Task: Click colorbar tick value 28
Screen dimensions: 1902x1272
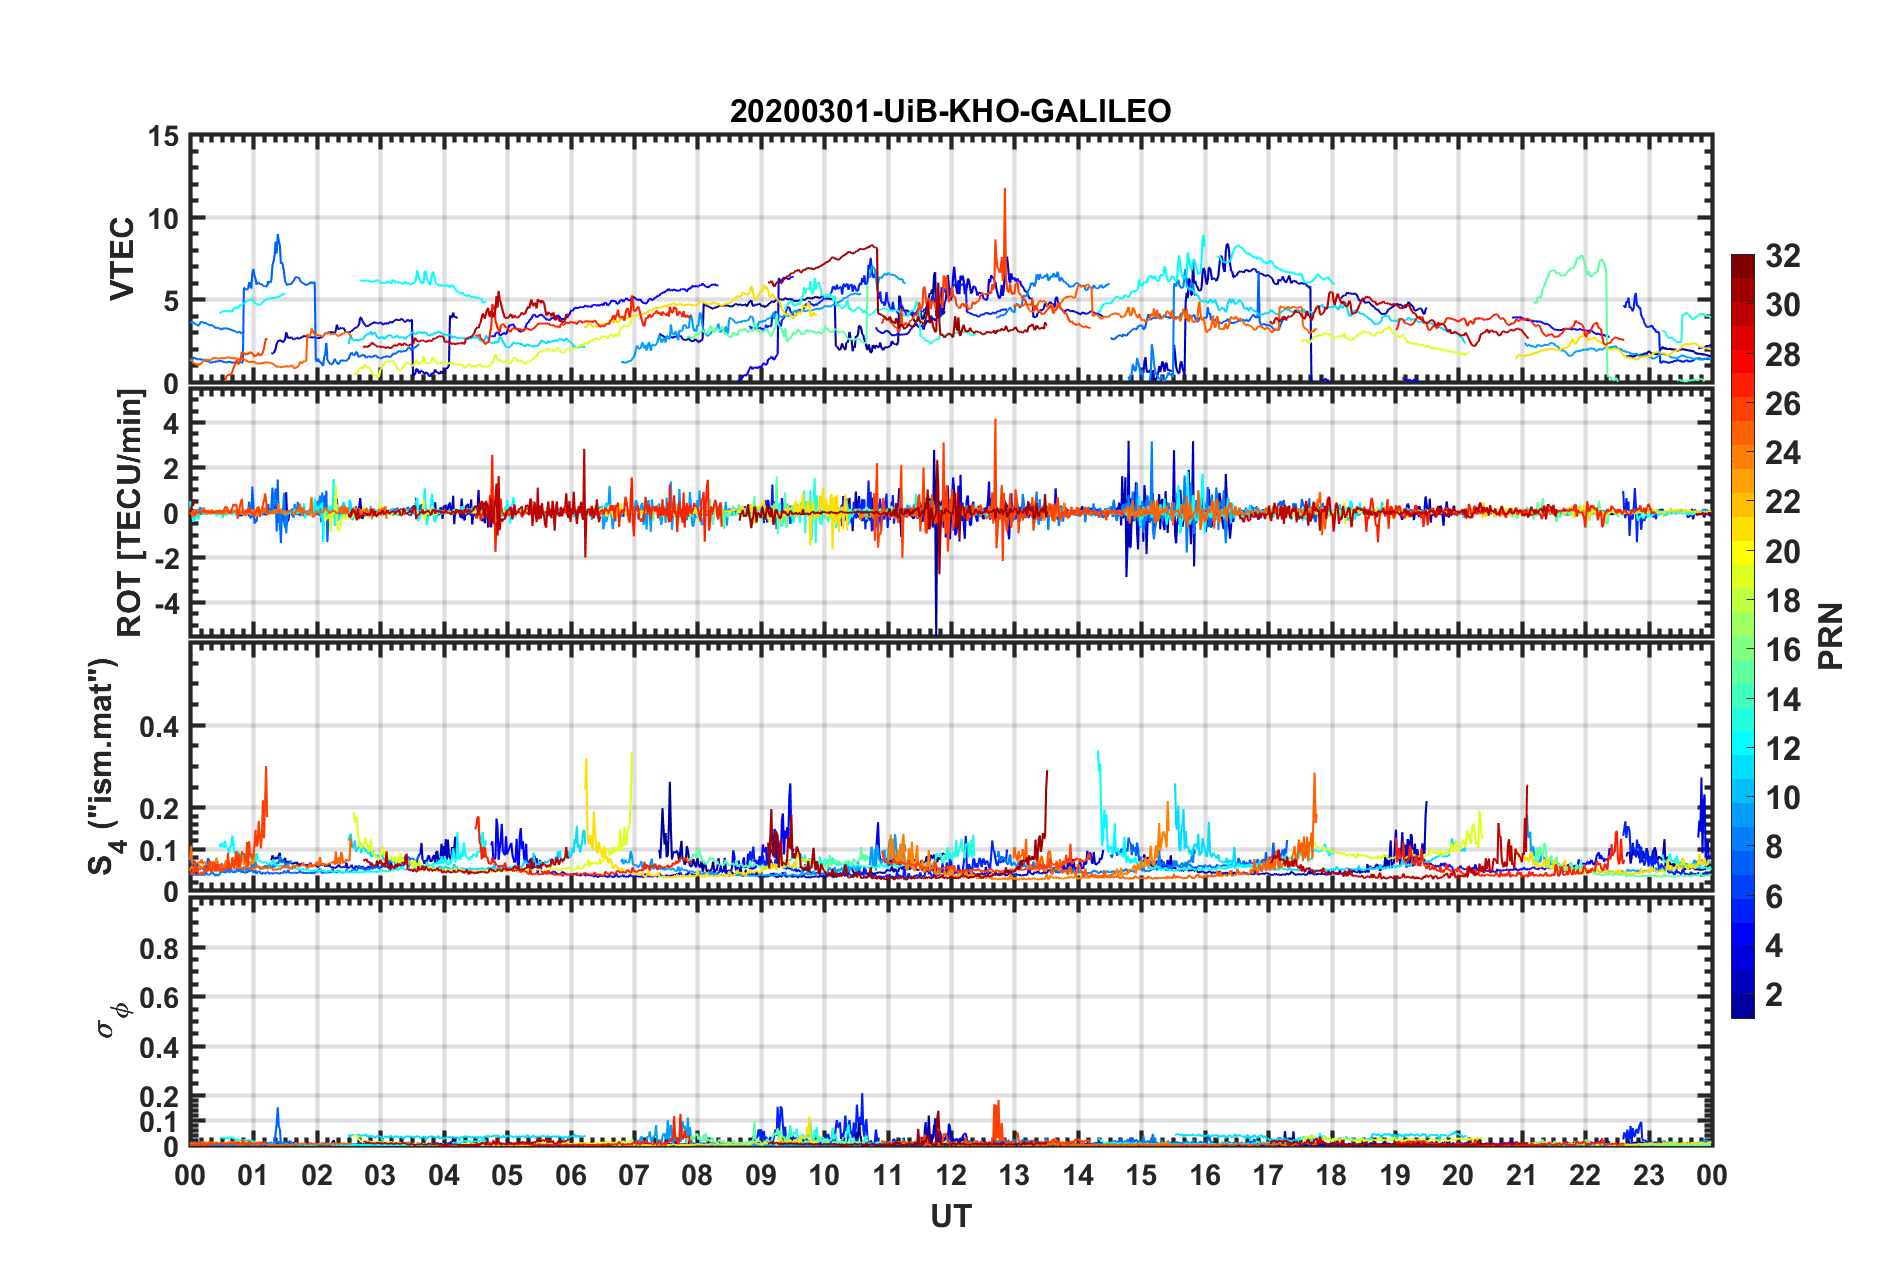Action: [1783, 355]
